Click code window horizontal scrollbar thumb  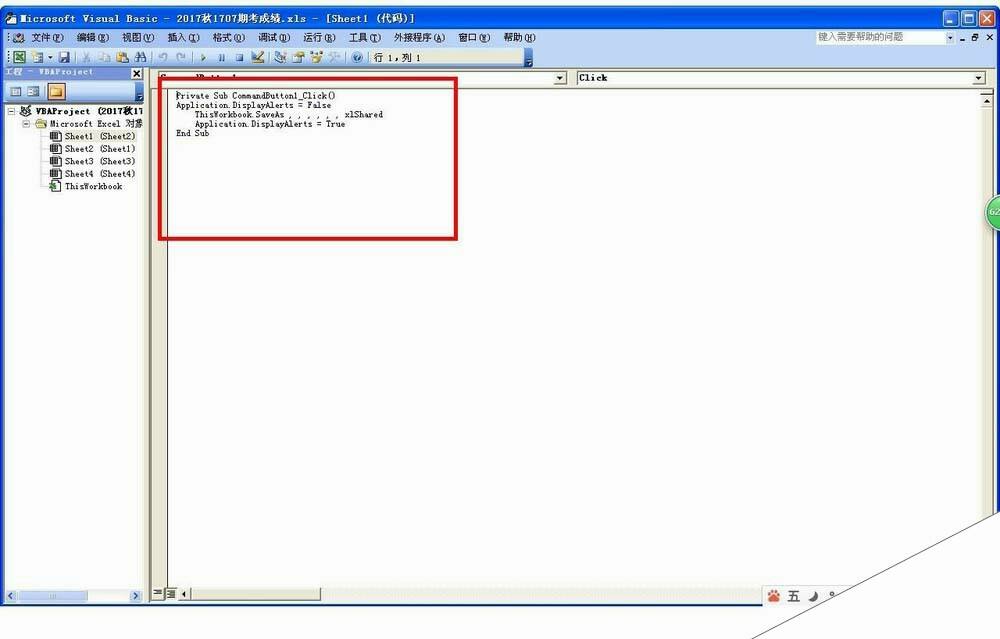click(x=255, y=594)
